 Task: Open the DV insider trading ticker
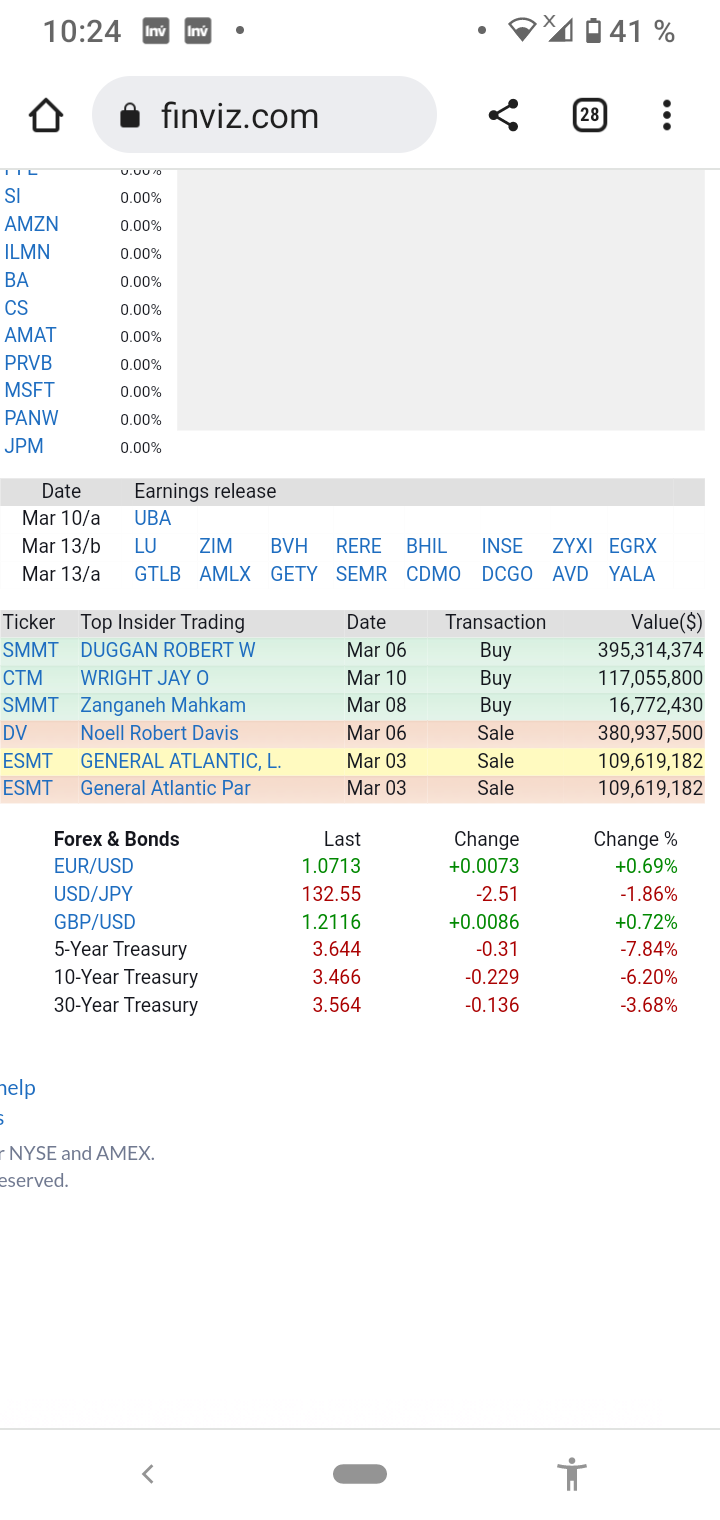[x=15, y=733]
